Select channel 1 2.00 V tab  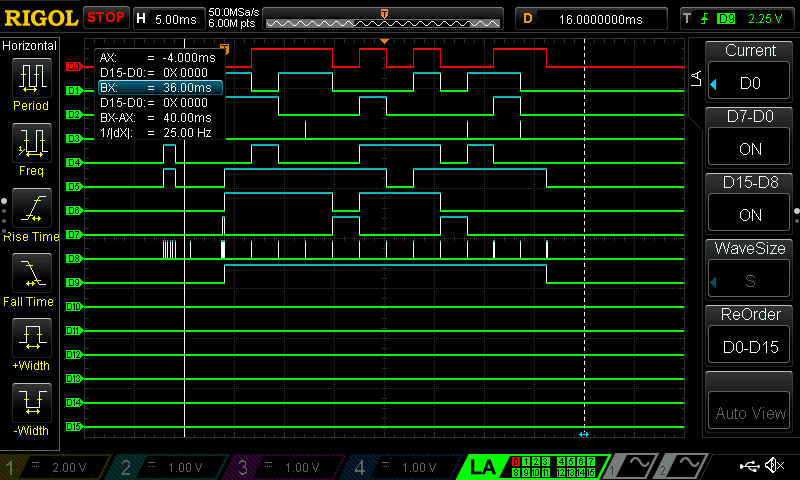(57, 467)
